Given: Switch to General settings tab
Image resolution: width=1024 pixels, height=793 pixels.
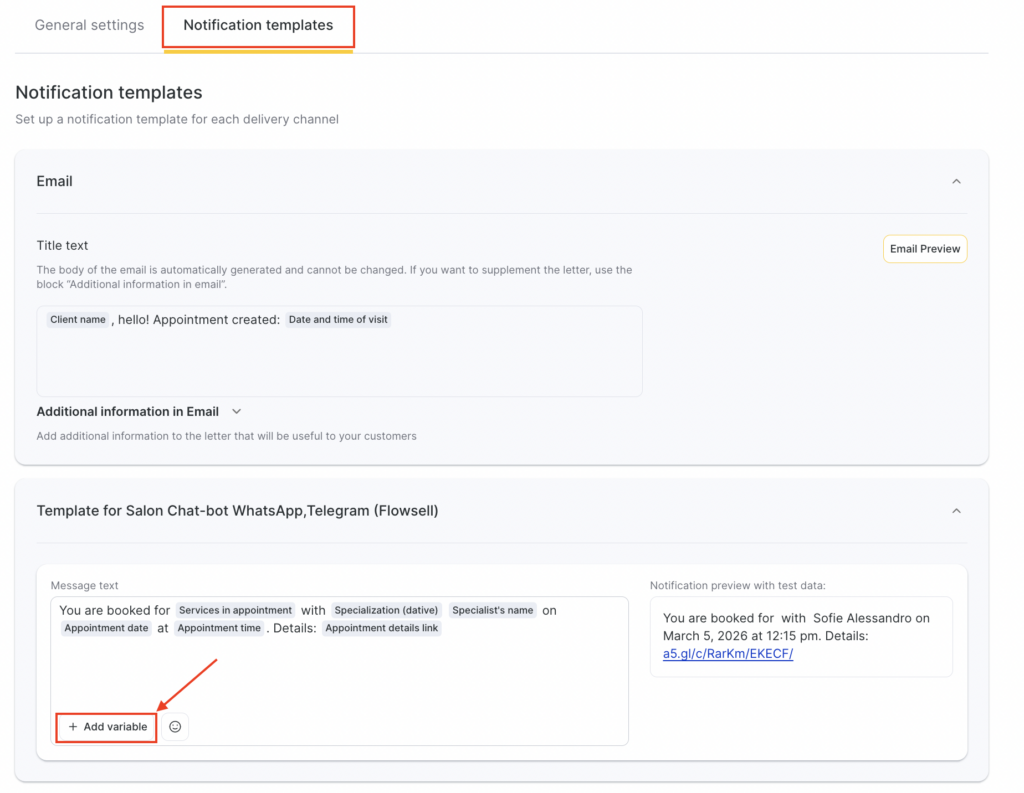Looking at the screenshot, I should pos(89,25).
